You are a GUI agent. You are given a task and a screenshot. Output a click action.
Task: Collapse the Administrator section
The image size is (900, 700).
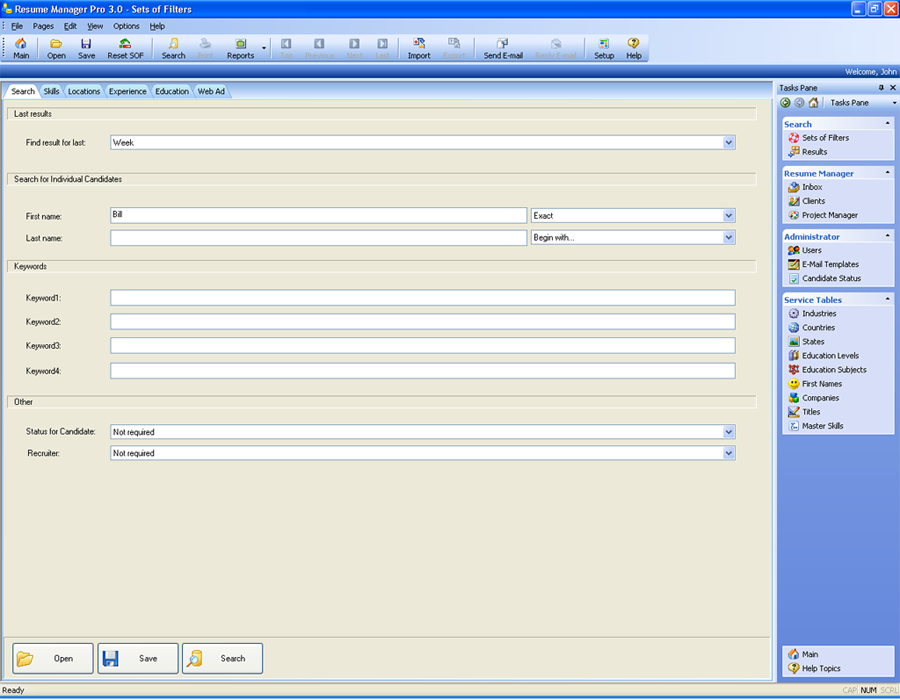click(x=887, y=236)
